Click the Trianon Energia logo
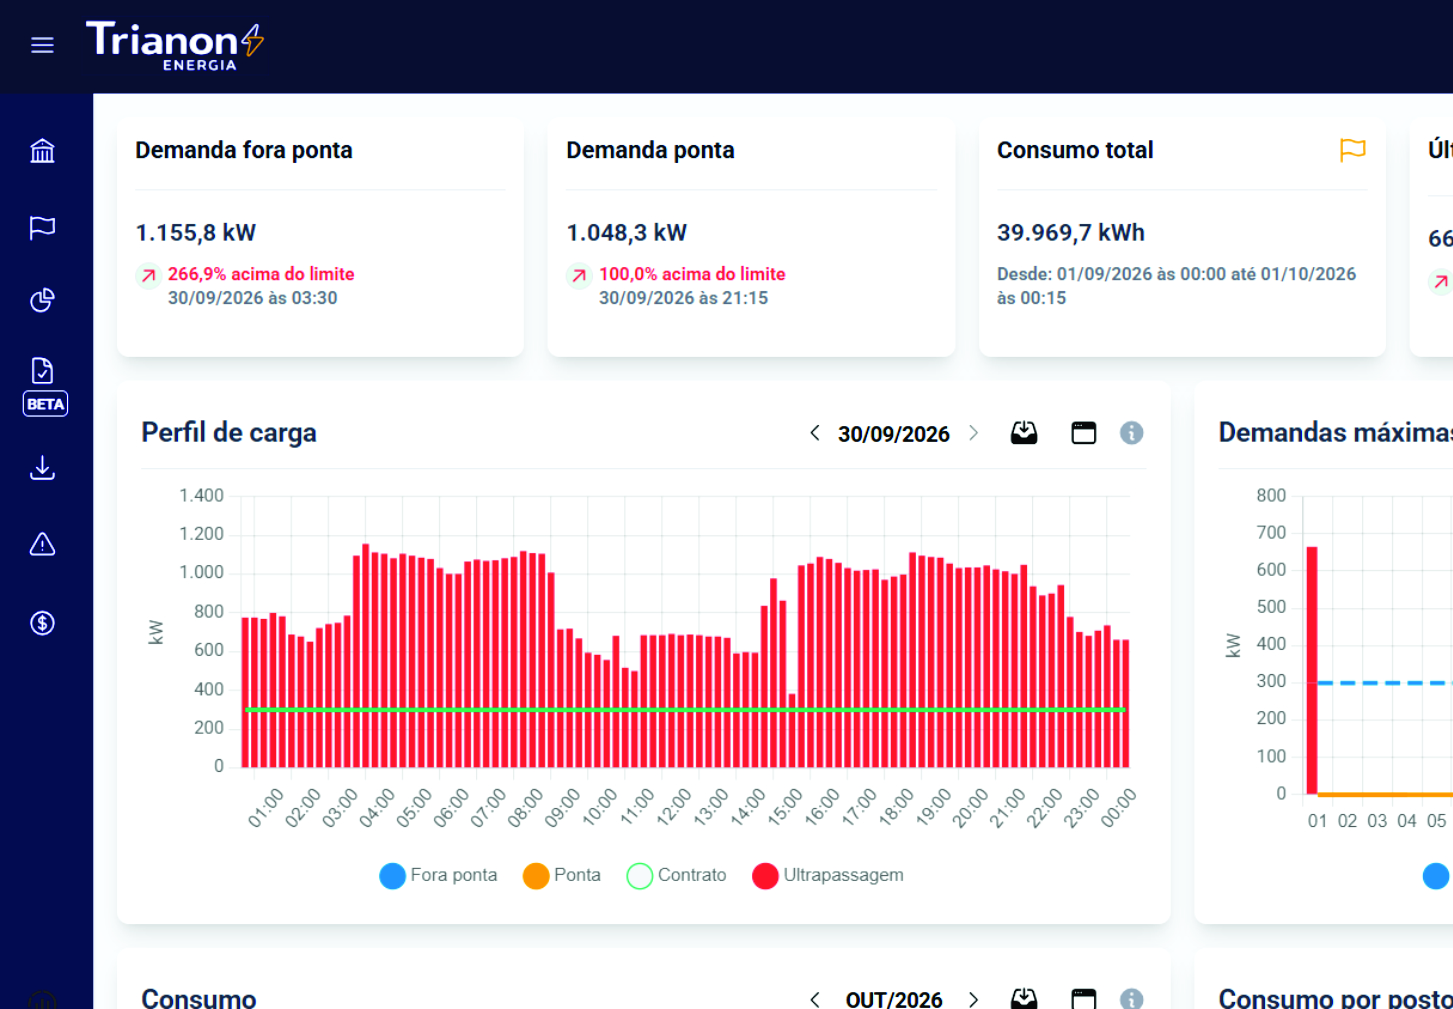 click(x=175, y=46)
